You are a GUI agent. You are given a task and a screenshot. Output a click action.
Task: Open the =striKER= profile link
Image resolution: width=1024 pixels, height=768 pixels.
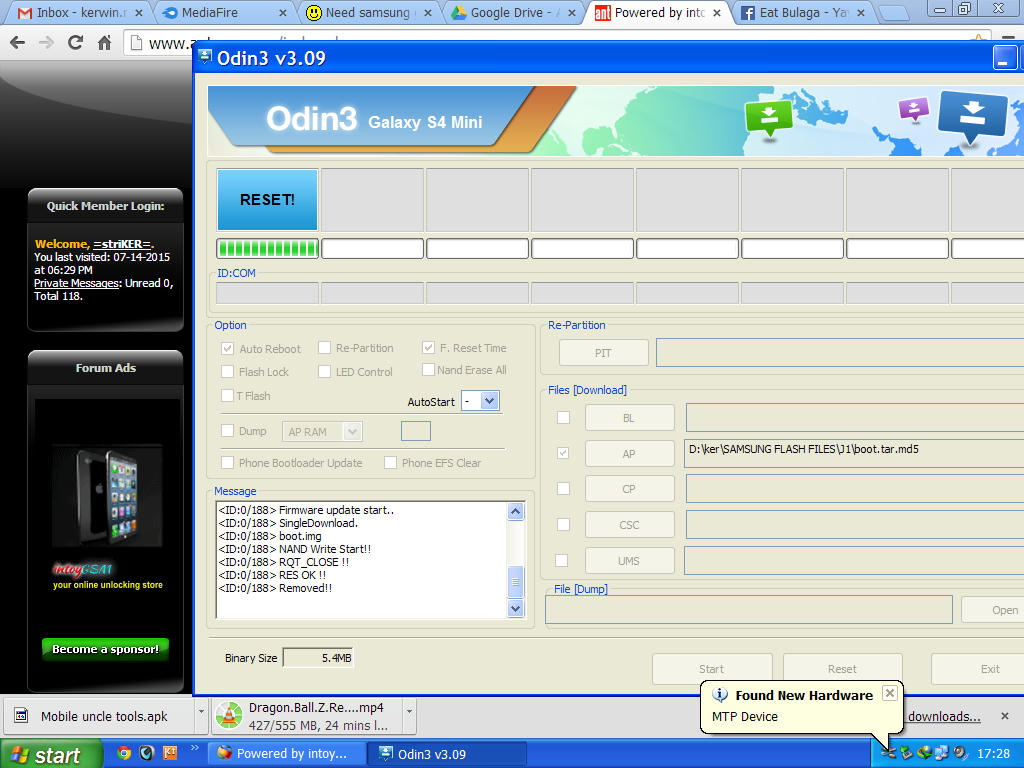[122, 244]
